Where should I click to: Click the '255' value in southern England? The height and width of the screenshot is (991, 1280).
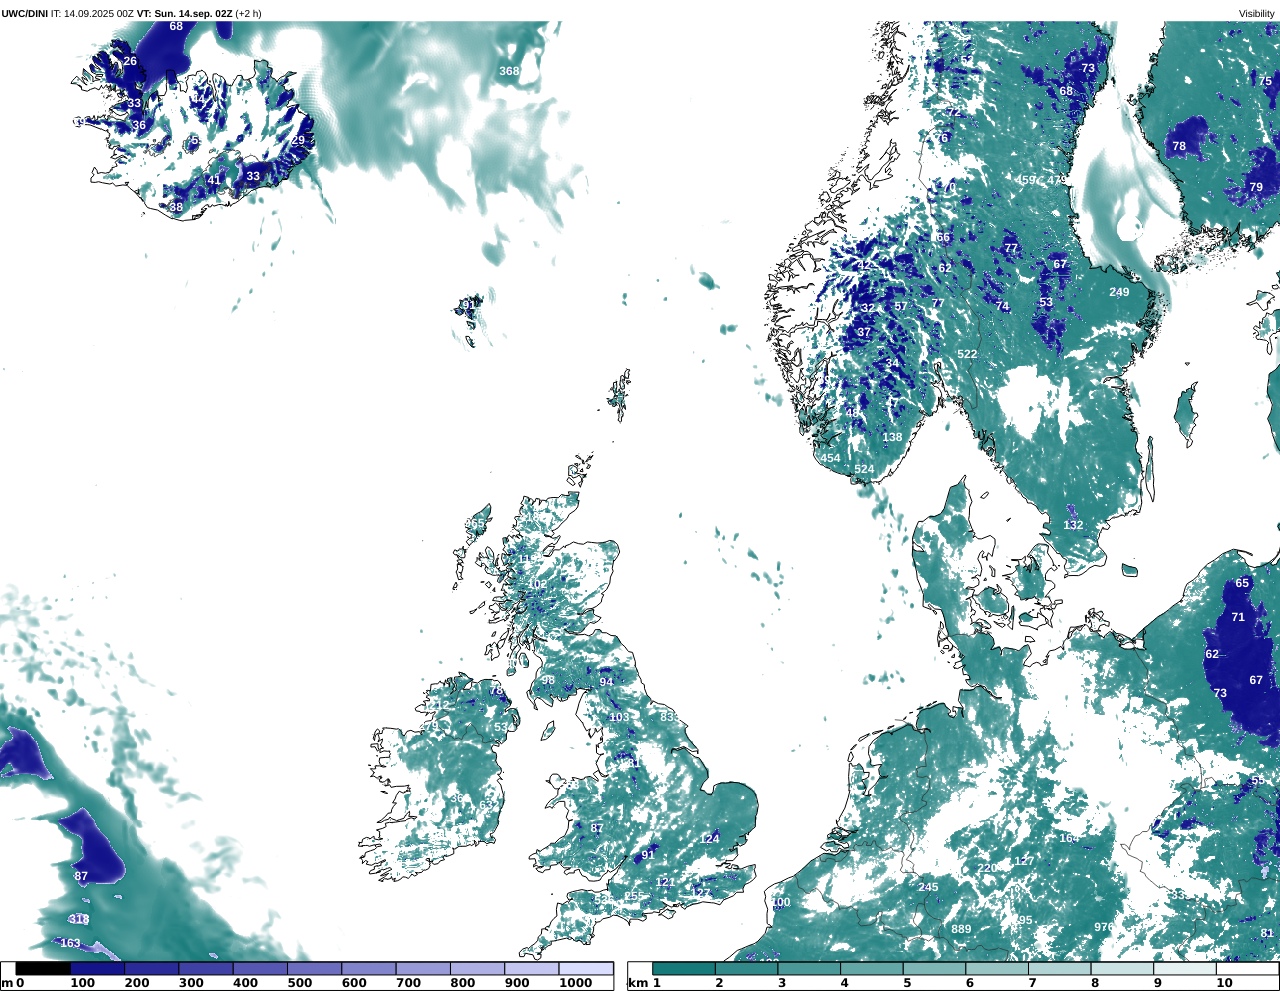point(634,896)
